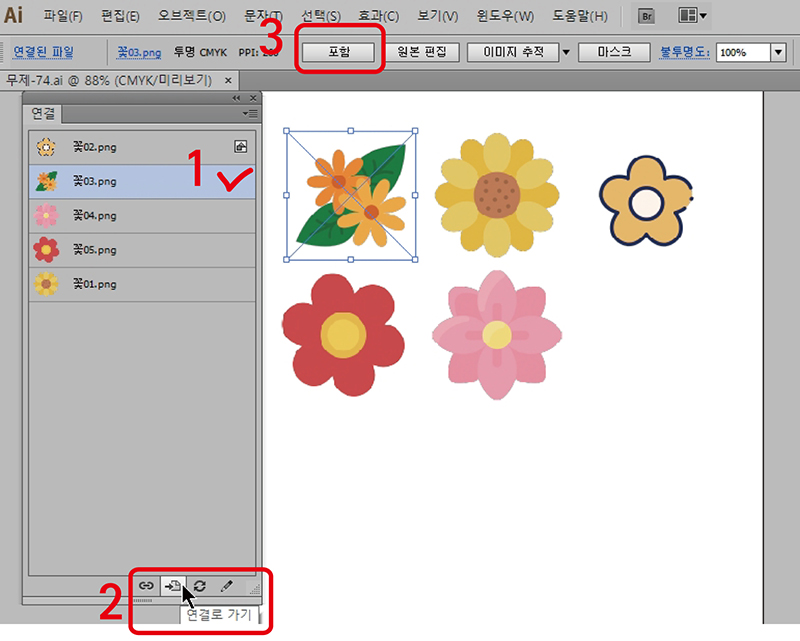Click the 이미지 추적 button
This screenshot has width=800, height=641.
pyautogui.click(x=514, y=52)
